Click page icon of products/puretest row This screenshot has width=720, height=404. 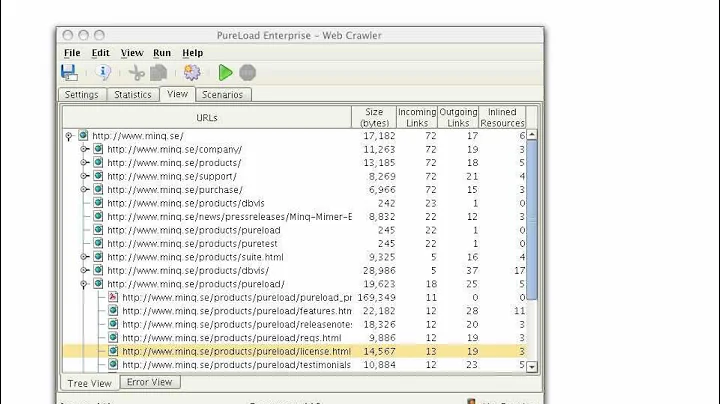tap(98, 243)
